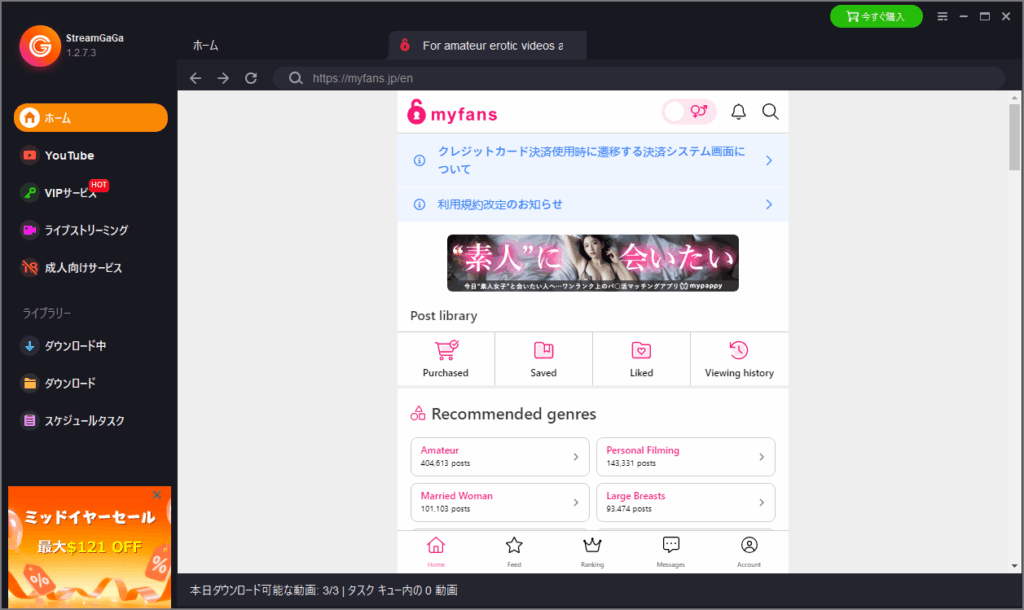Screen dimensions: 1024x610
Task: Click the version number 1.2.7.3
Action: tap(81, 53)
